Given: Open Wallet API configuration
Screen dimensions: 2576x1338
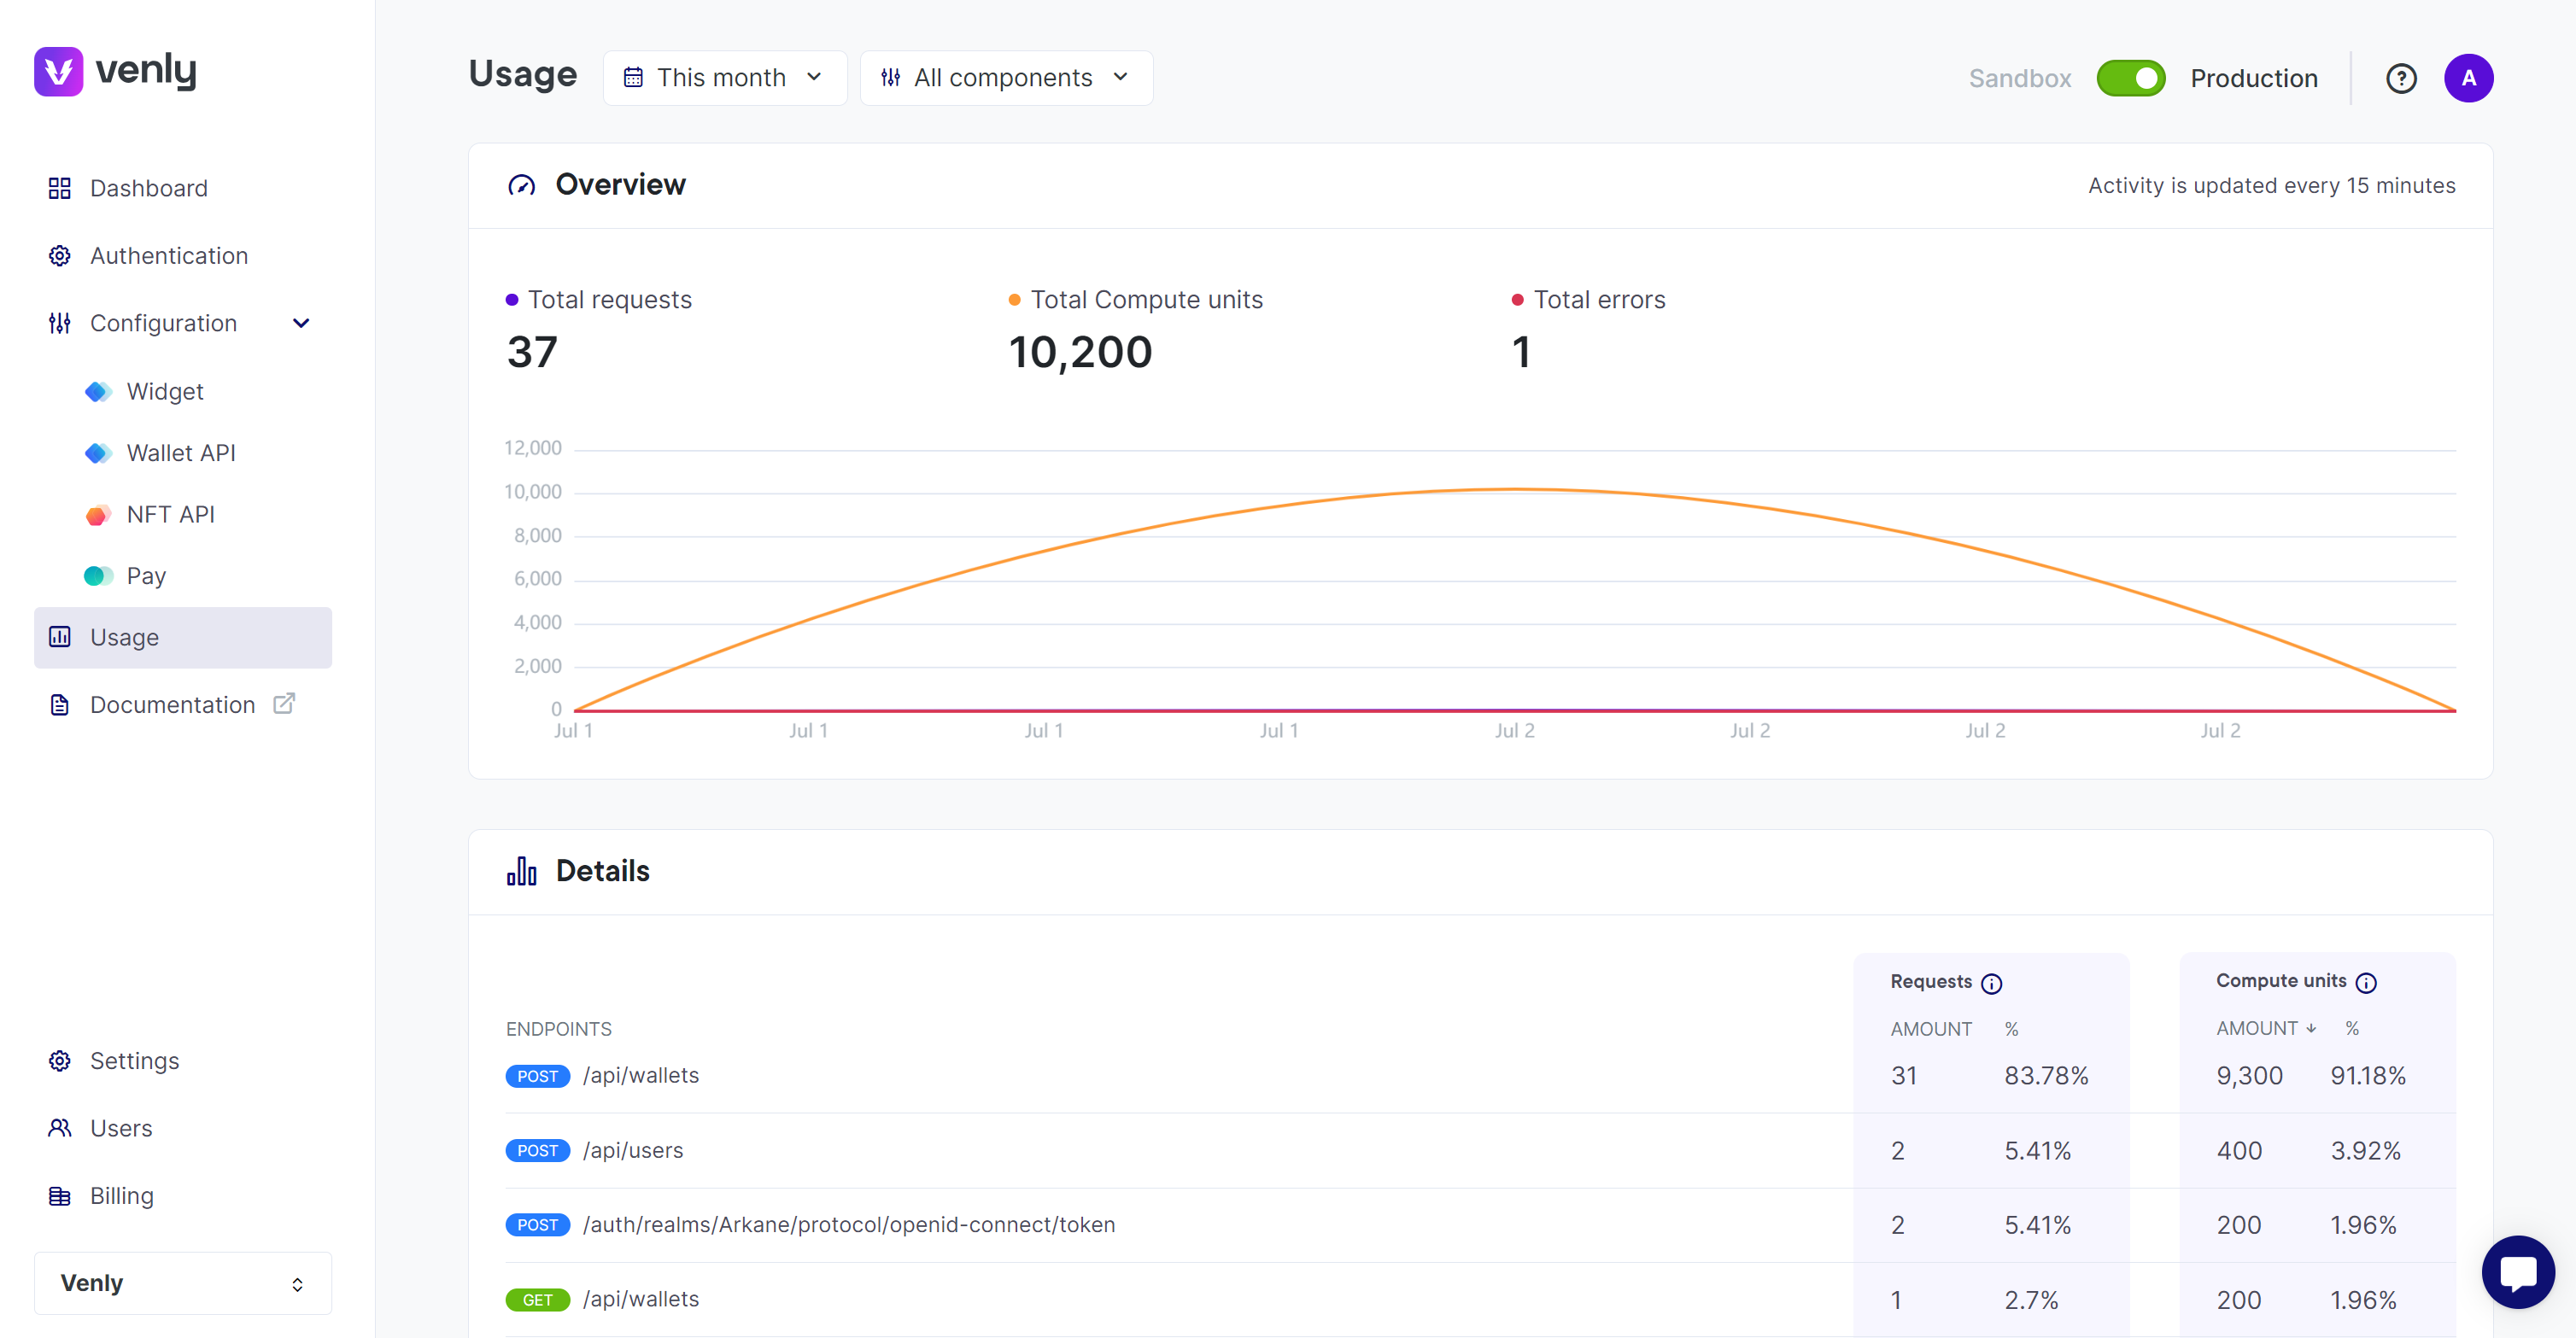Looking at the screenshot, I should click(183, 453).
